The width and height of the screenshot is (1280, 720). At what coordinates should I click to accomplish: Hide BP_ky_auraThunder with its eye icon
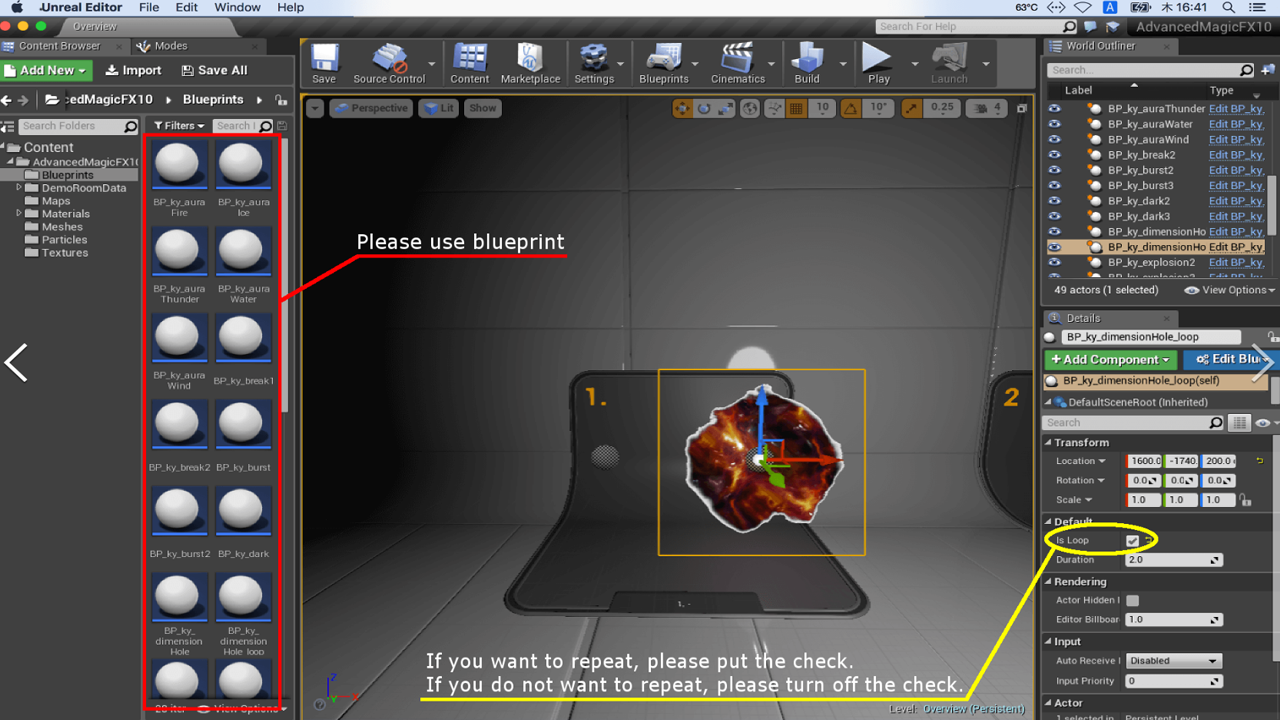pyautogui.click(x=1054, y=109)
